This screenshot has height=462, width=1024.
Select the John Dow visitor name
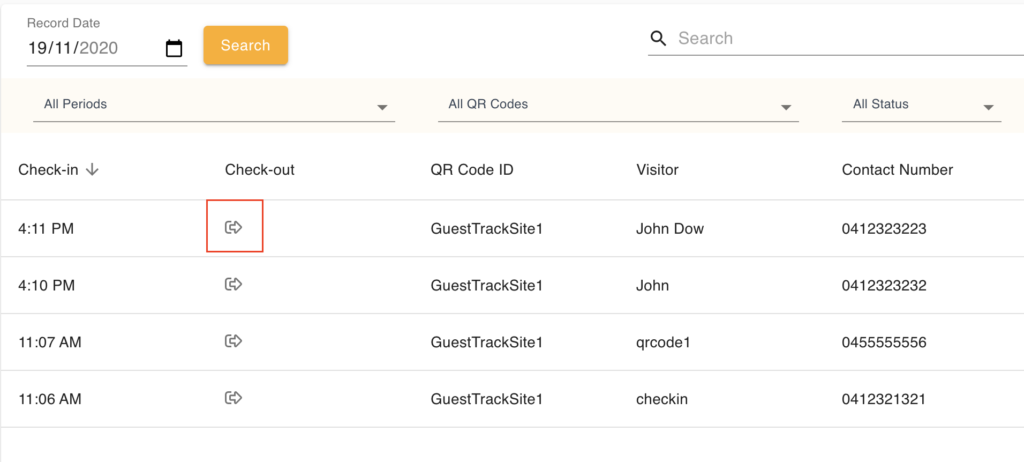[669, 228]
